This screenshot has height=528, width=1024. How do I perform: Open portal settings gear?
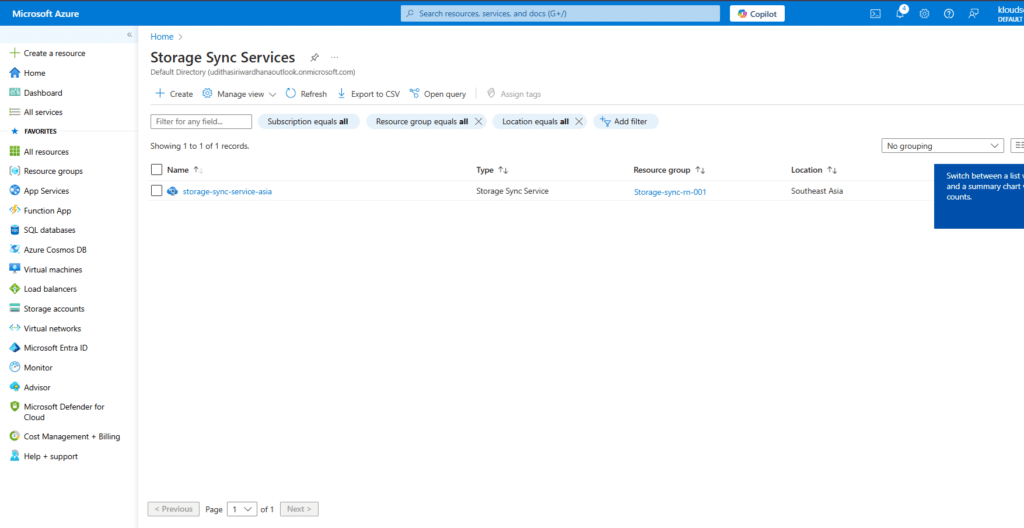coord(924,13)
